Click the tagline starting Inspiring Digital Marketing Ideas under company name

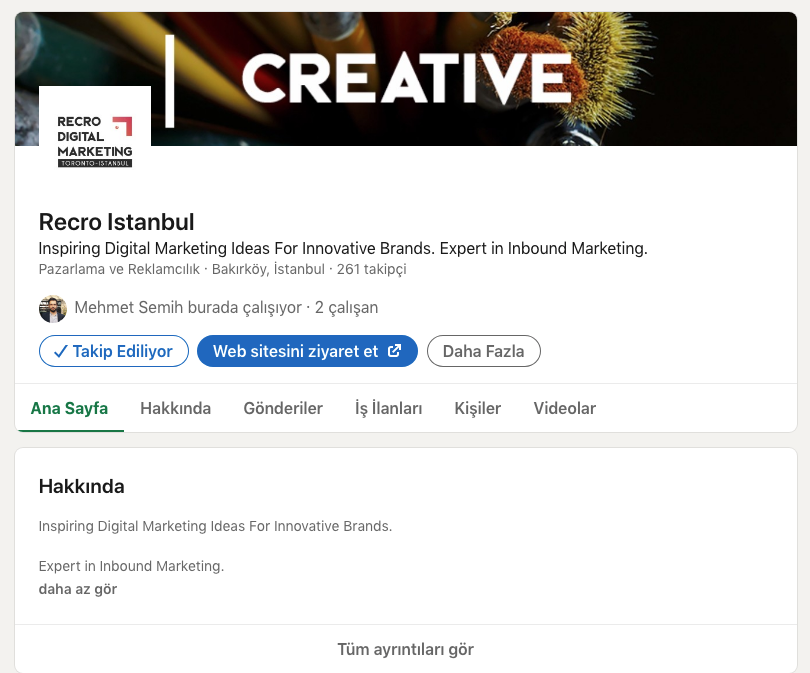[343, 248]
